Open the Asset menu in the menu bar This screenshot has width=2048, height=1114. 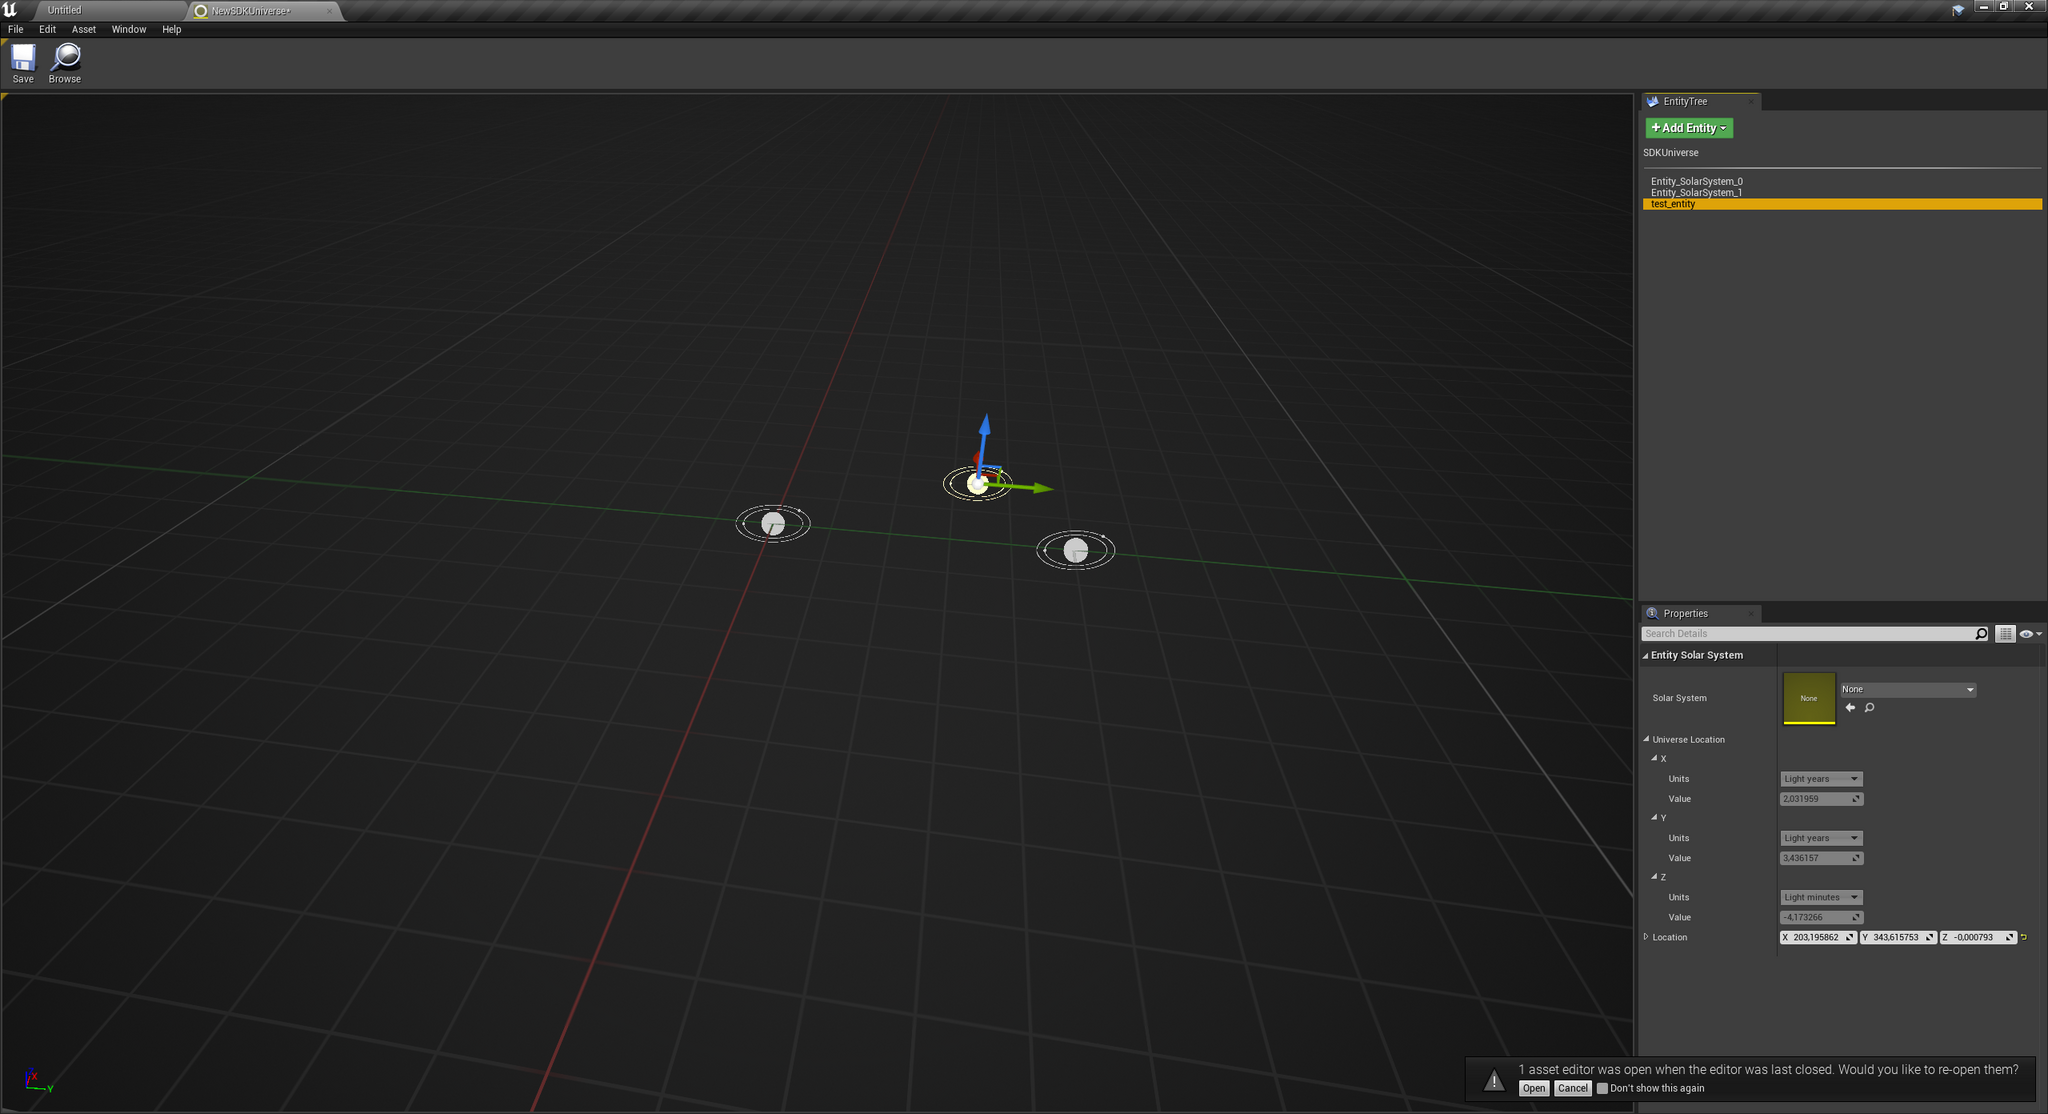click(x=84, y=29)
